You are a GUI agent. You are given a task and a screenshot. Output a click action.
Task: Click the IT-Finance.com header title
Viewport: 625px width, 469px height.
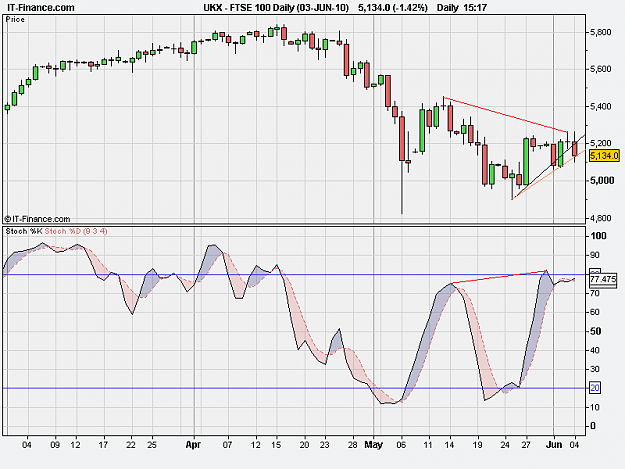pyautogui.click(x=41, y=8)
